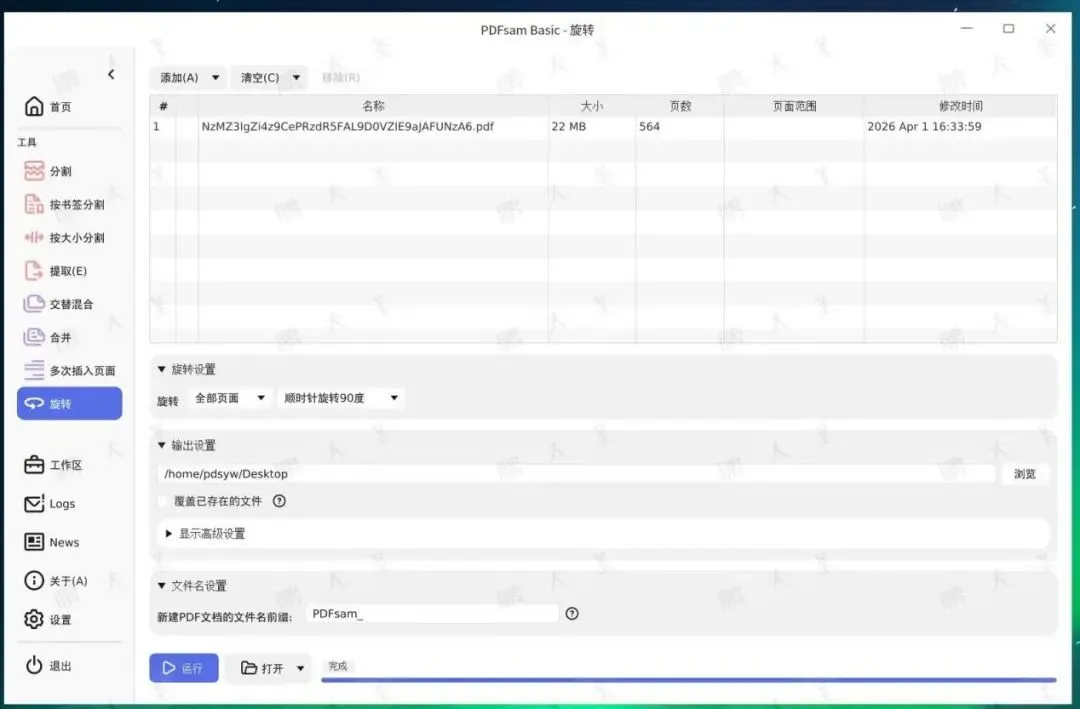The height and width of the screenshot is (709, 1080).
Task: Open 按大小分割 split by size tool
Action: [x=69, y=237]
